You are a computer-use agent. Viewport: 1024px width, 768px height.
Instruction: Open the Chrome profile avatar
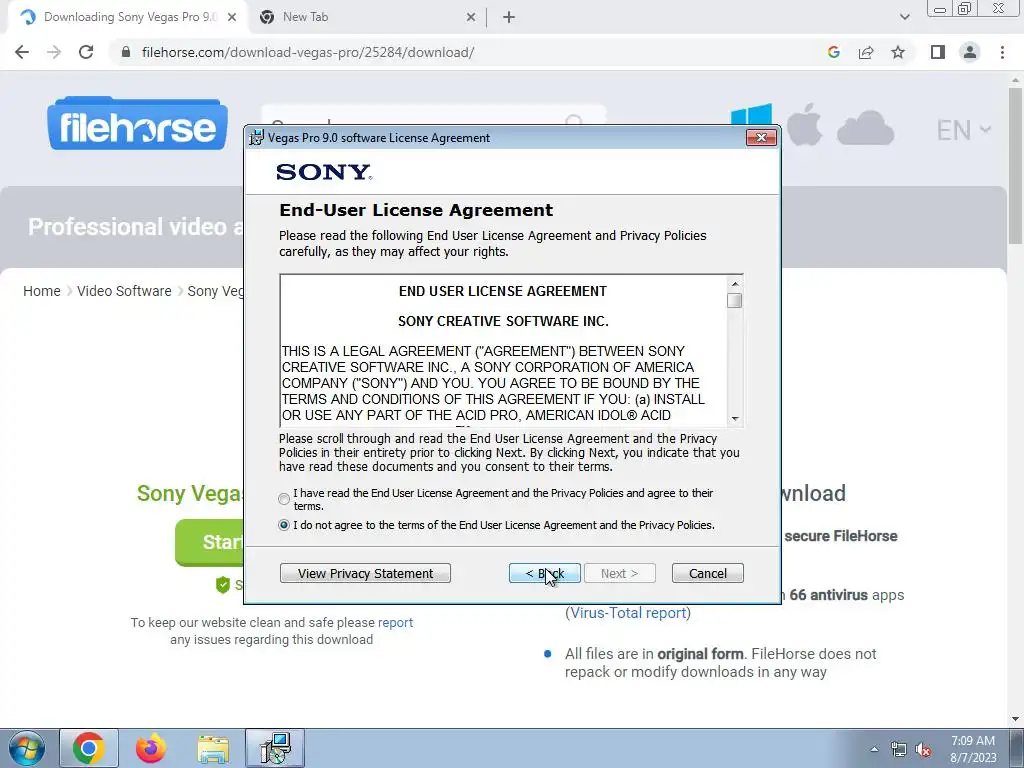point(970,52)
